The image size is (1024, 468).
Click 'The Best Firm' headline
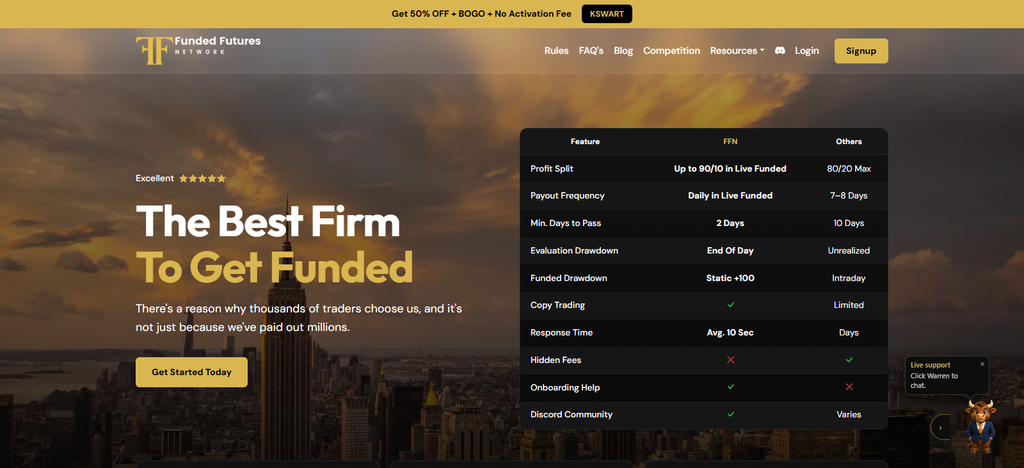pyautogui.click(x=268, y=222)
